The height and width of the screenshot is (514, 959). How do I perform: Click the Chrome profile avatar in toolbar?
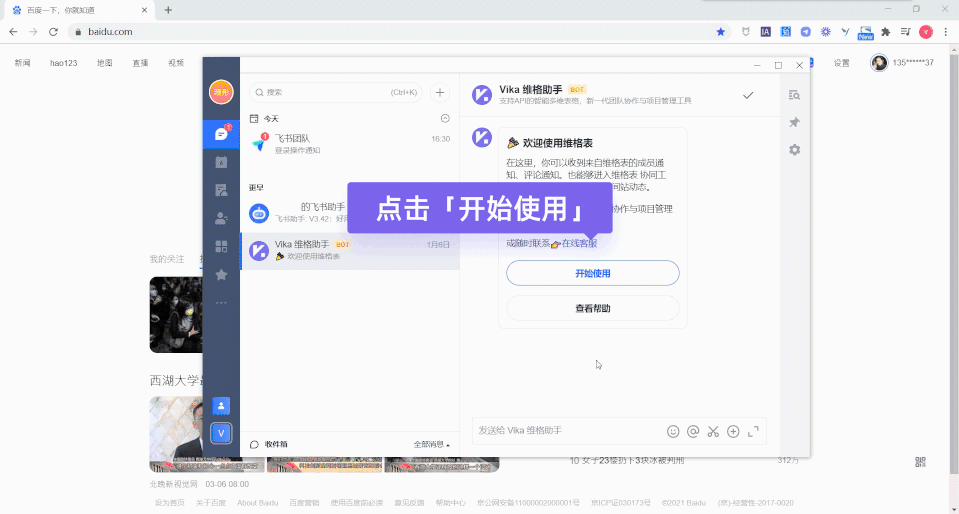point(926,32)
